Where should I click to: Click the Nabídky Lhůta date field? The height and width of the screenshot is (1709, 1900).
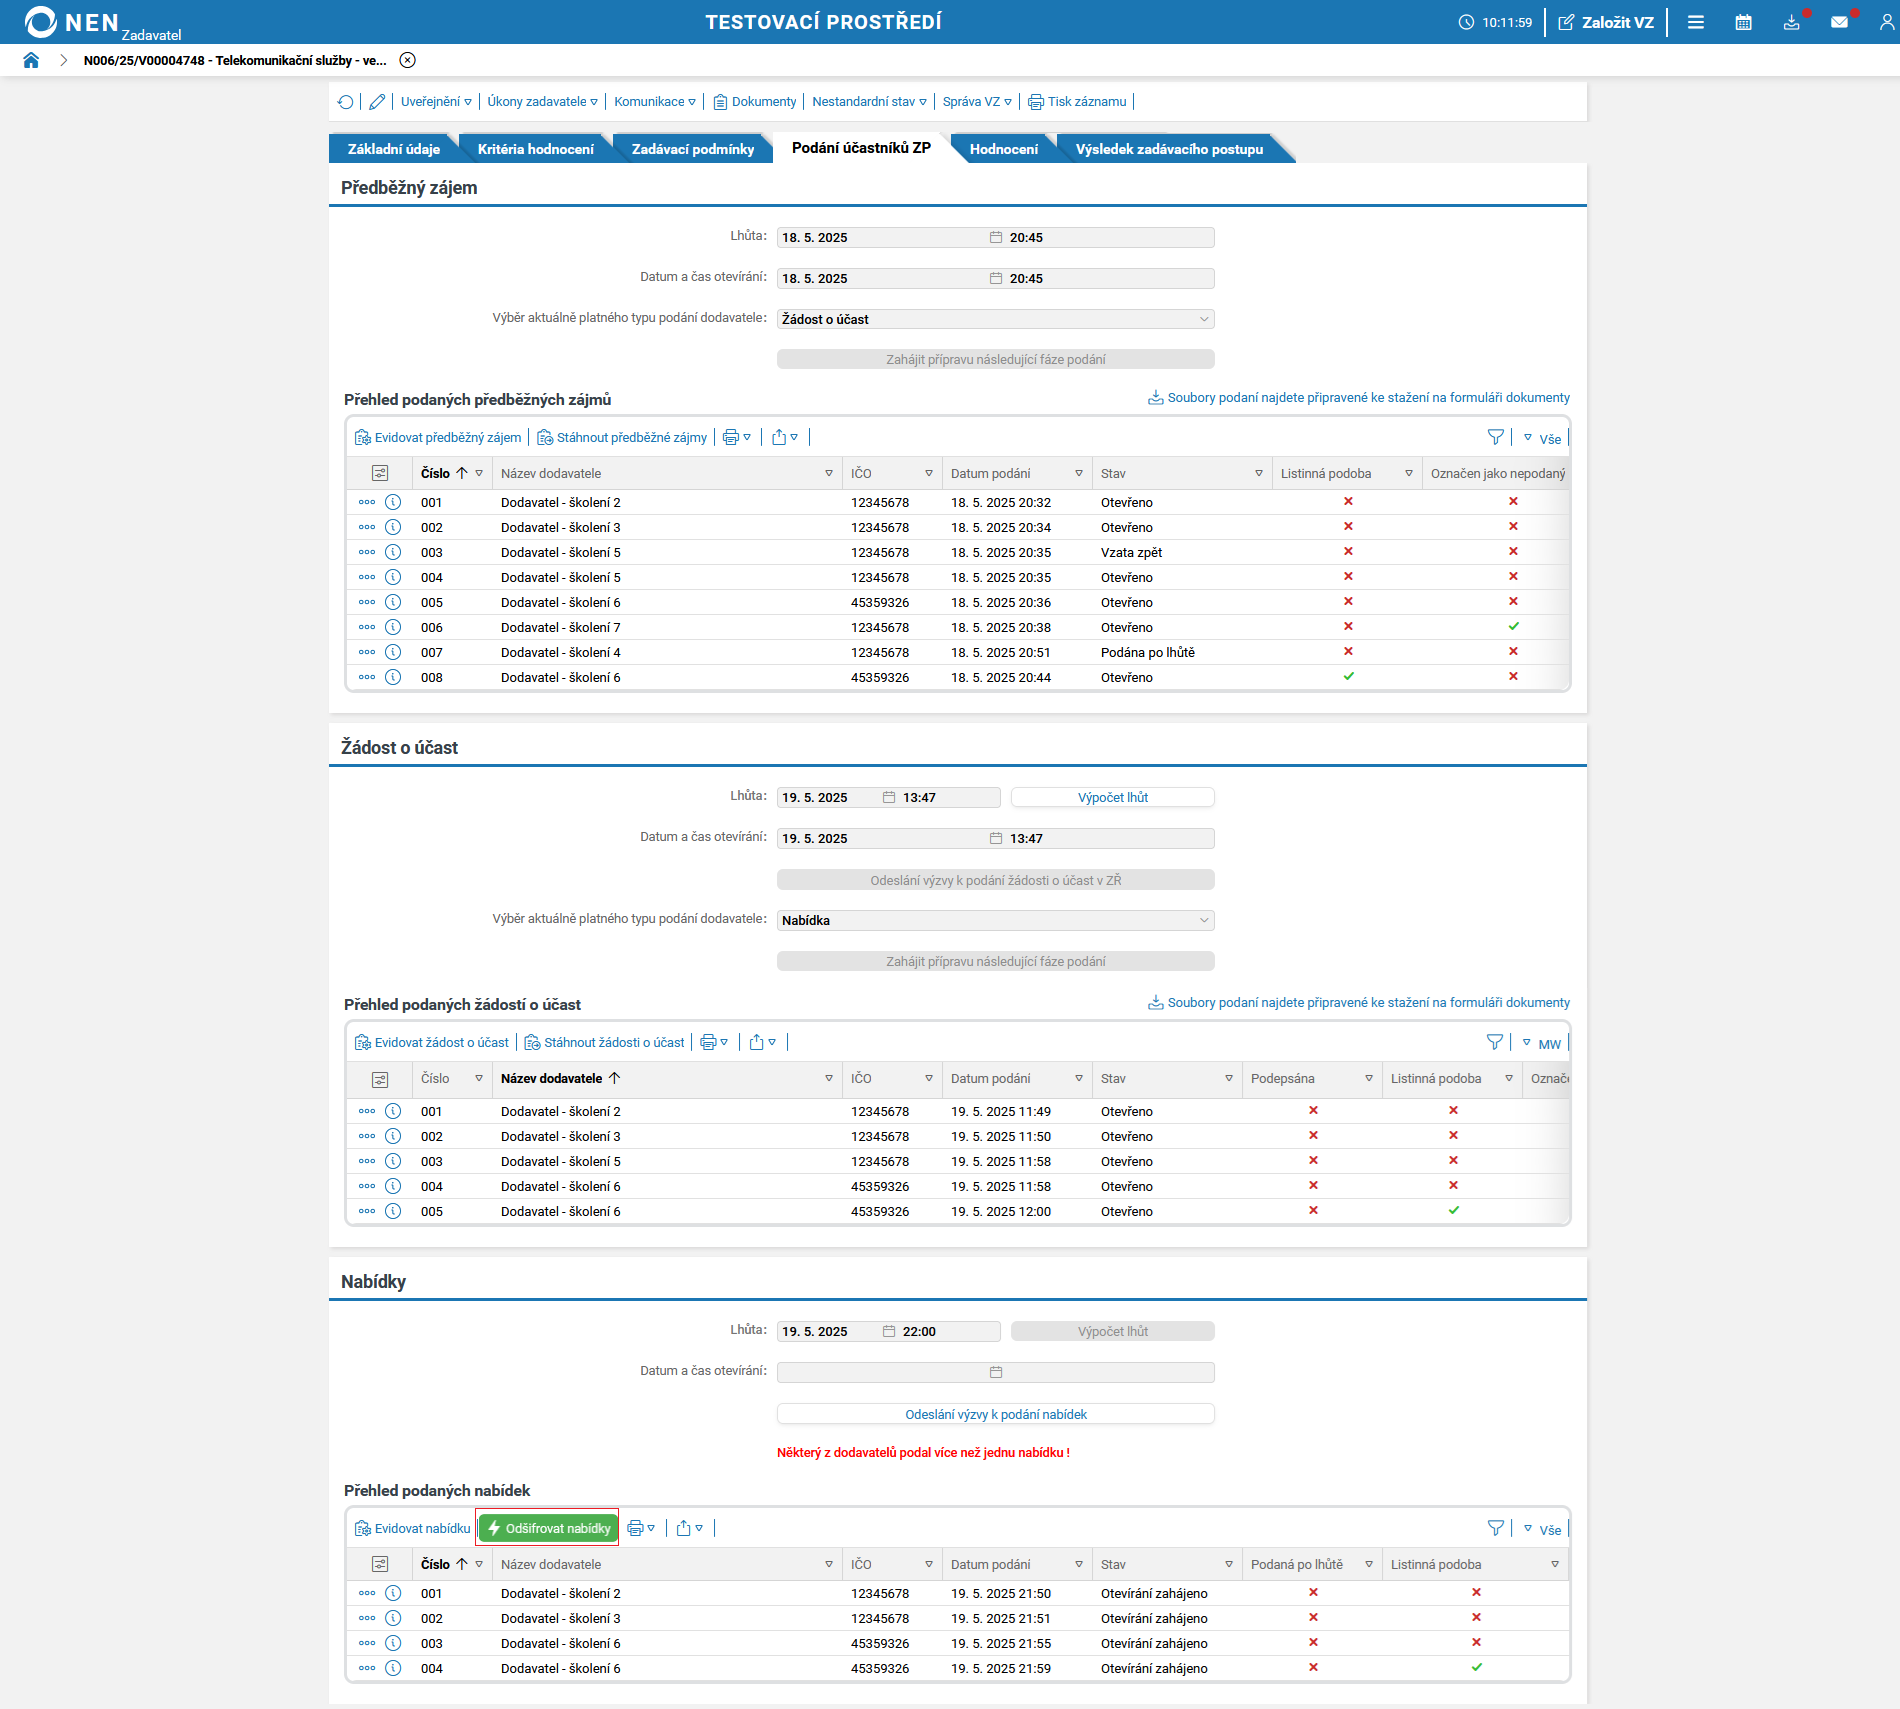[828, 1331]
